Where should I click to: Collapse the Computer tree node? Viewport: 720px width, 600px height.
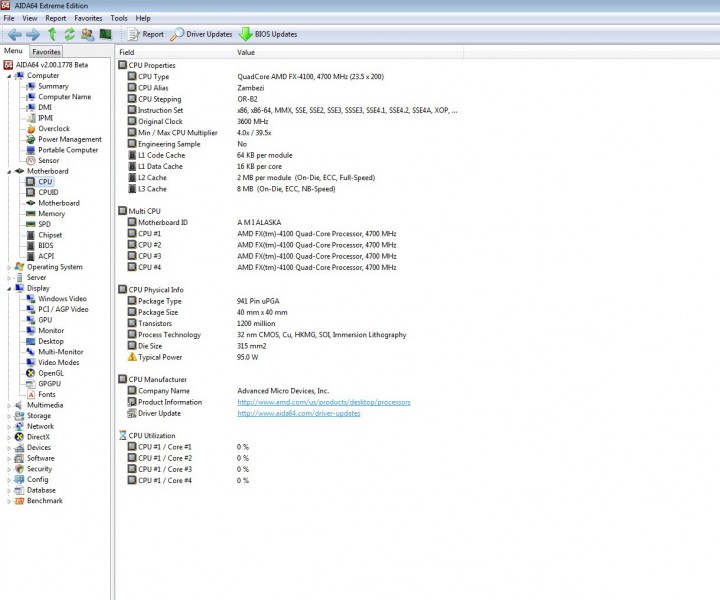9,76
